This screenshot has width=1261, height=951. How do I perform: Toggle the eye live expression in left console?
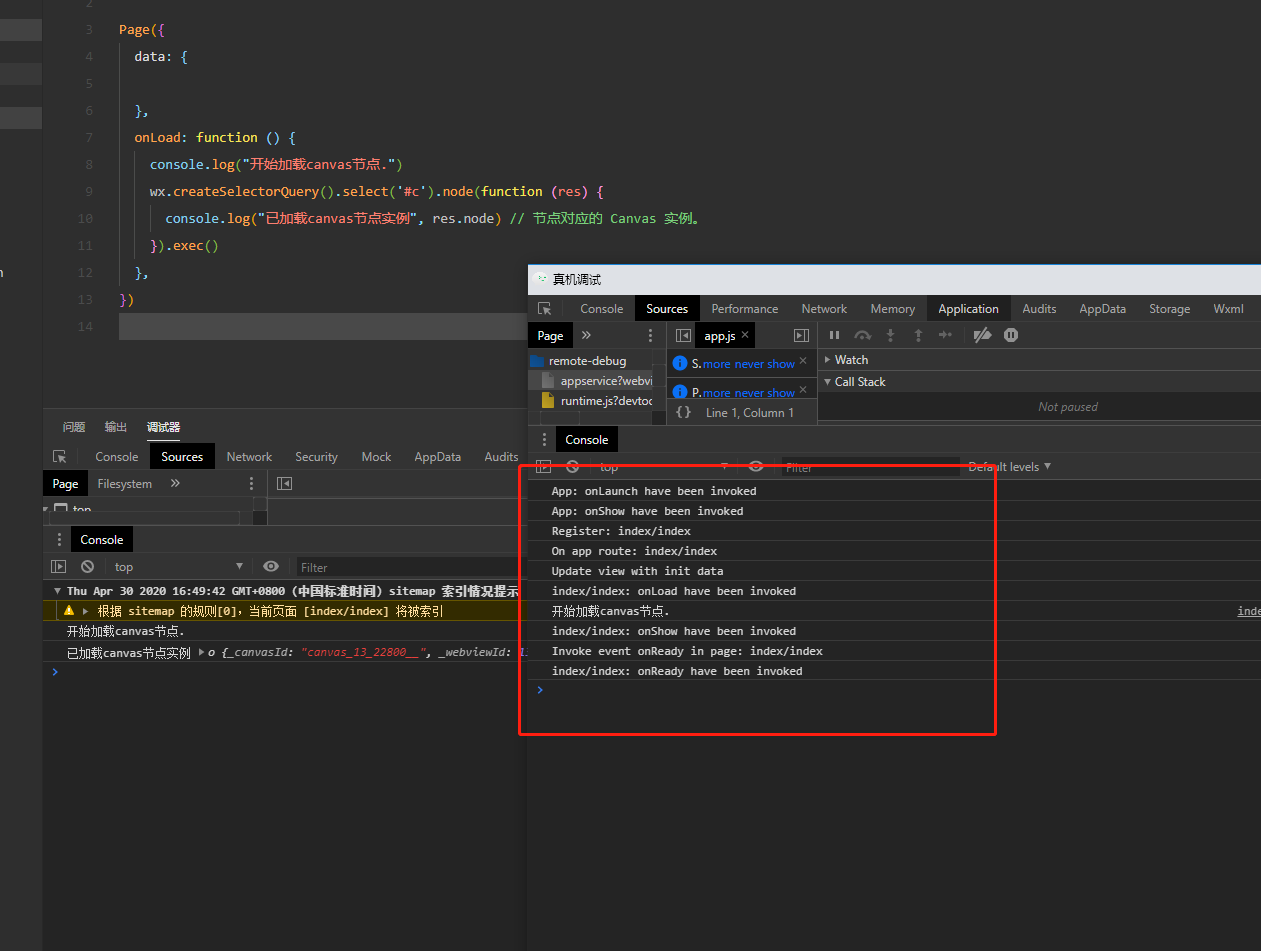tap(271, 567)
